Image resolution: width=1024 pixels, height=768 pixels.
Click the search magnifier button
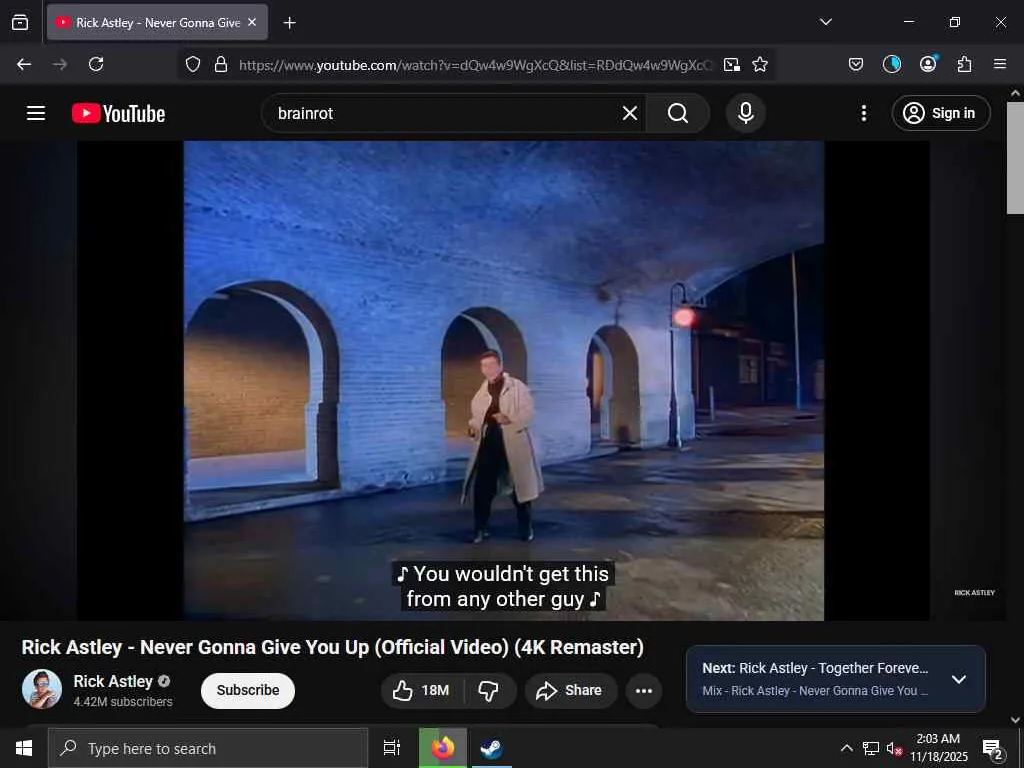tap(678, 113)
